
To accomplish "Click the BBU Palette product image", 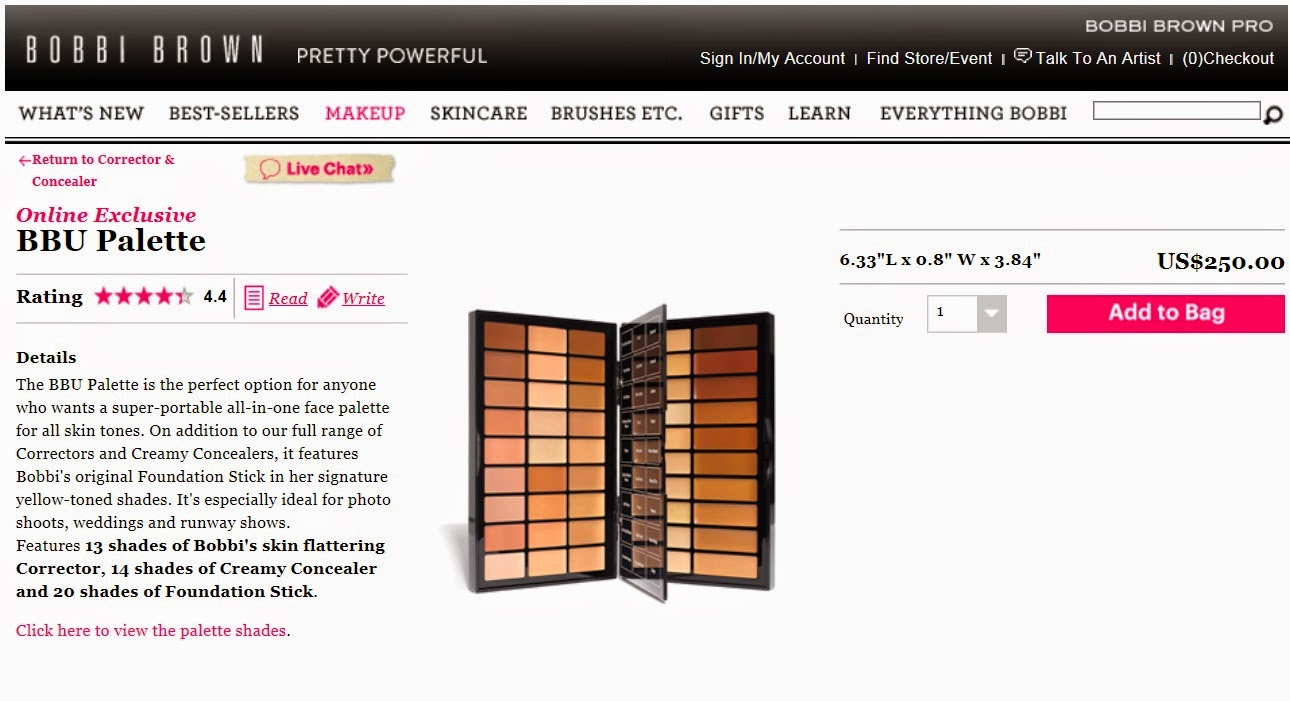I will pos(620,450).
